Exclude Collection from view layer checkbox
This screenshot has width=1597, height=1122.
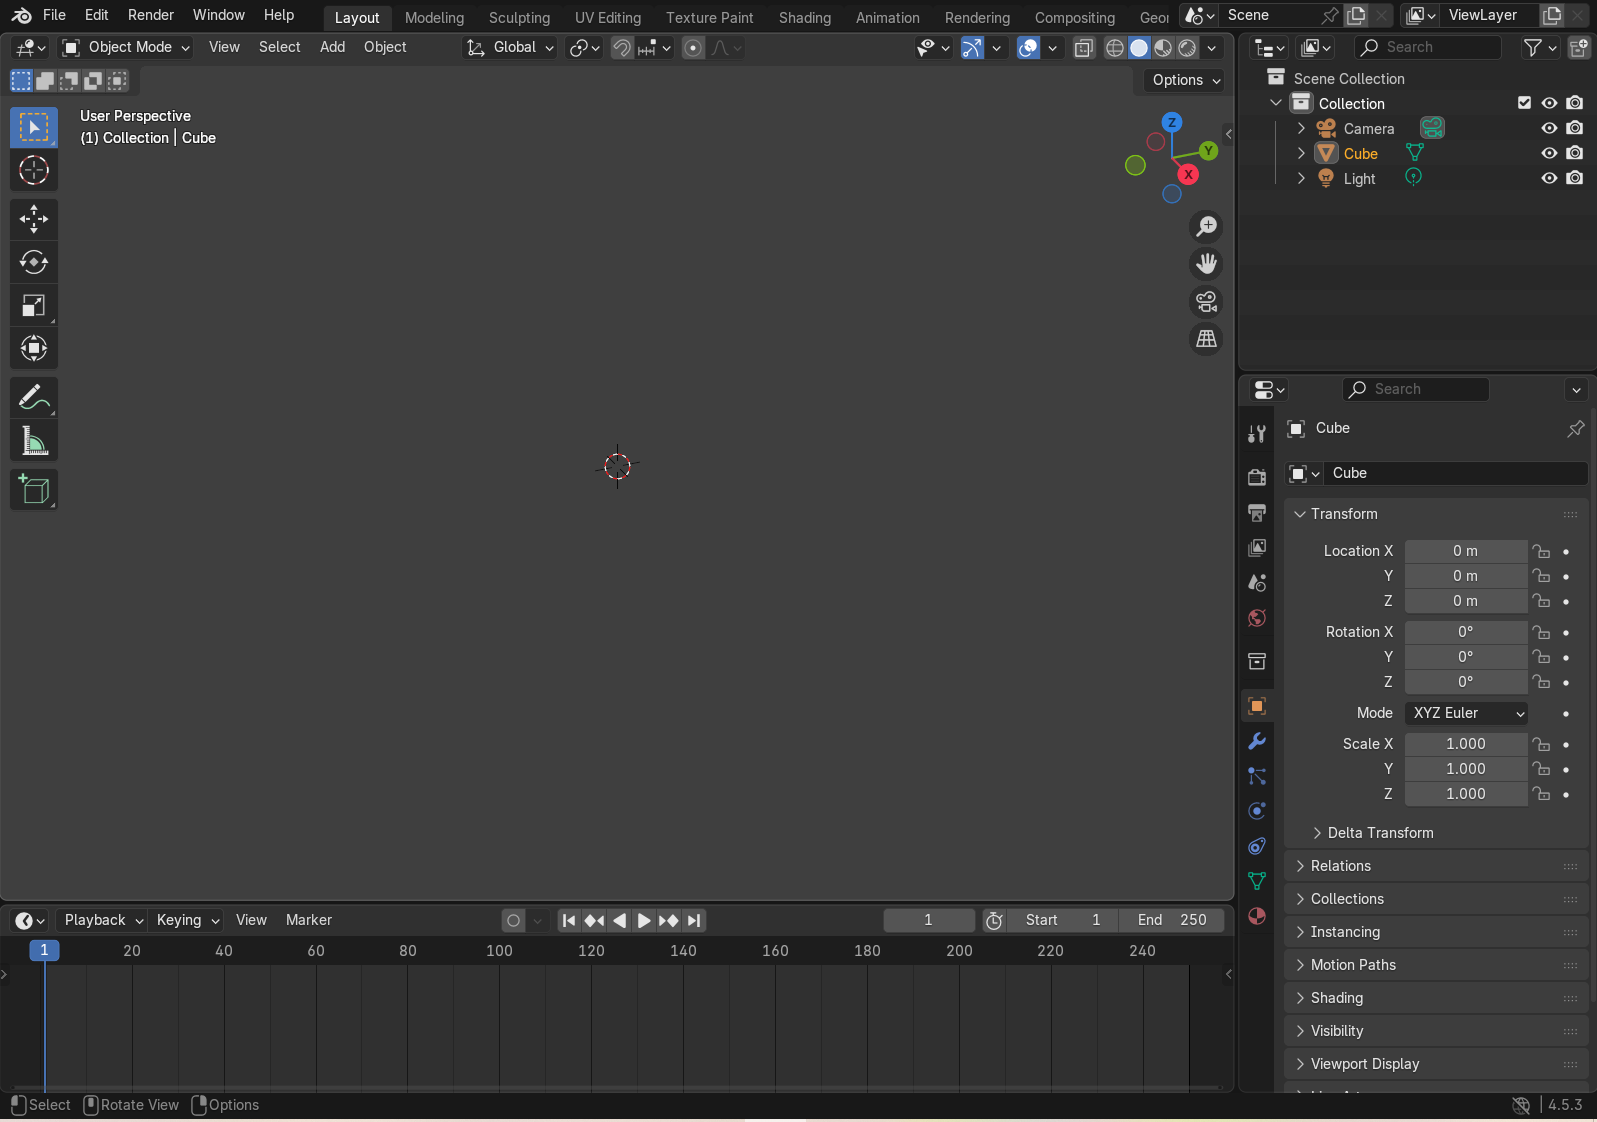(1524, 103)
